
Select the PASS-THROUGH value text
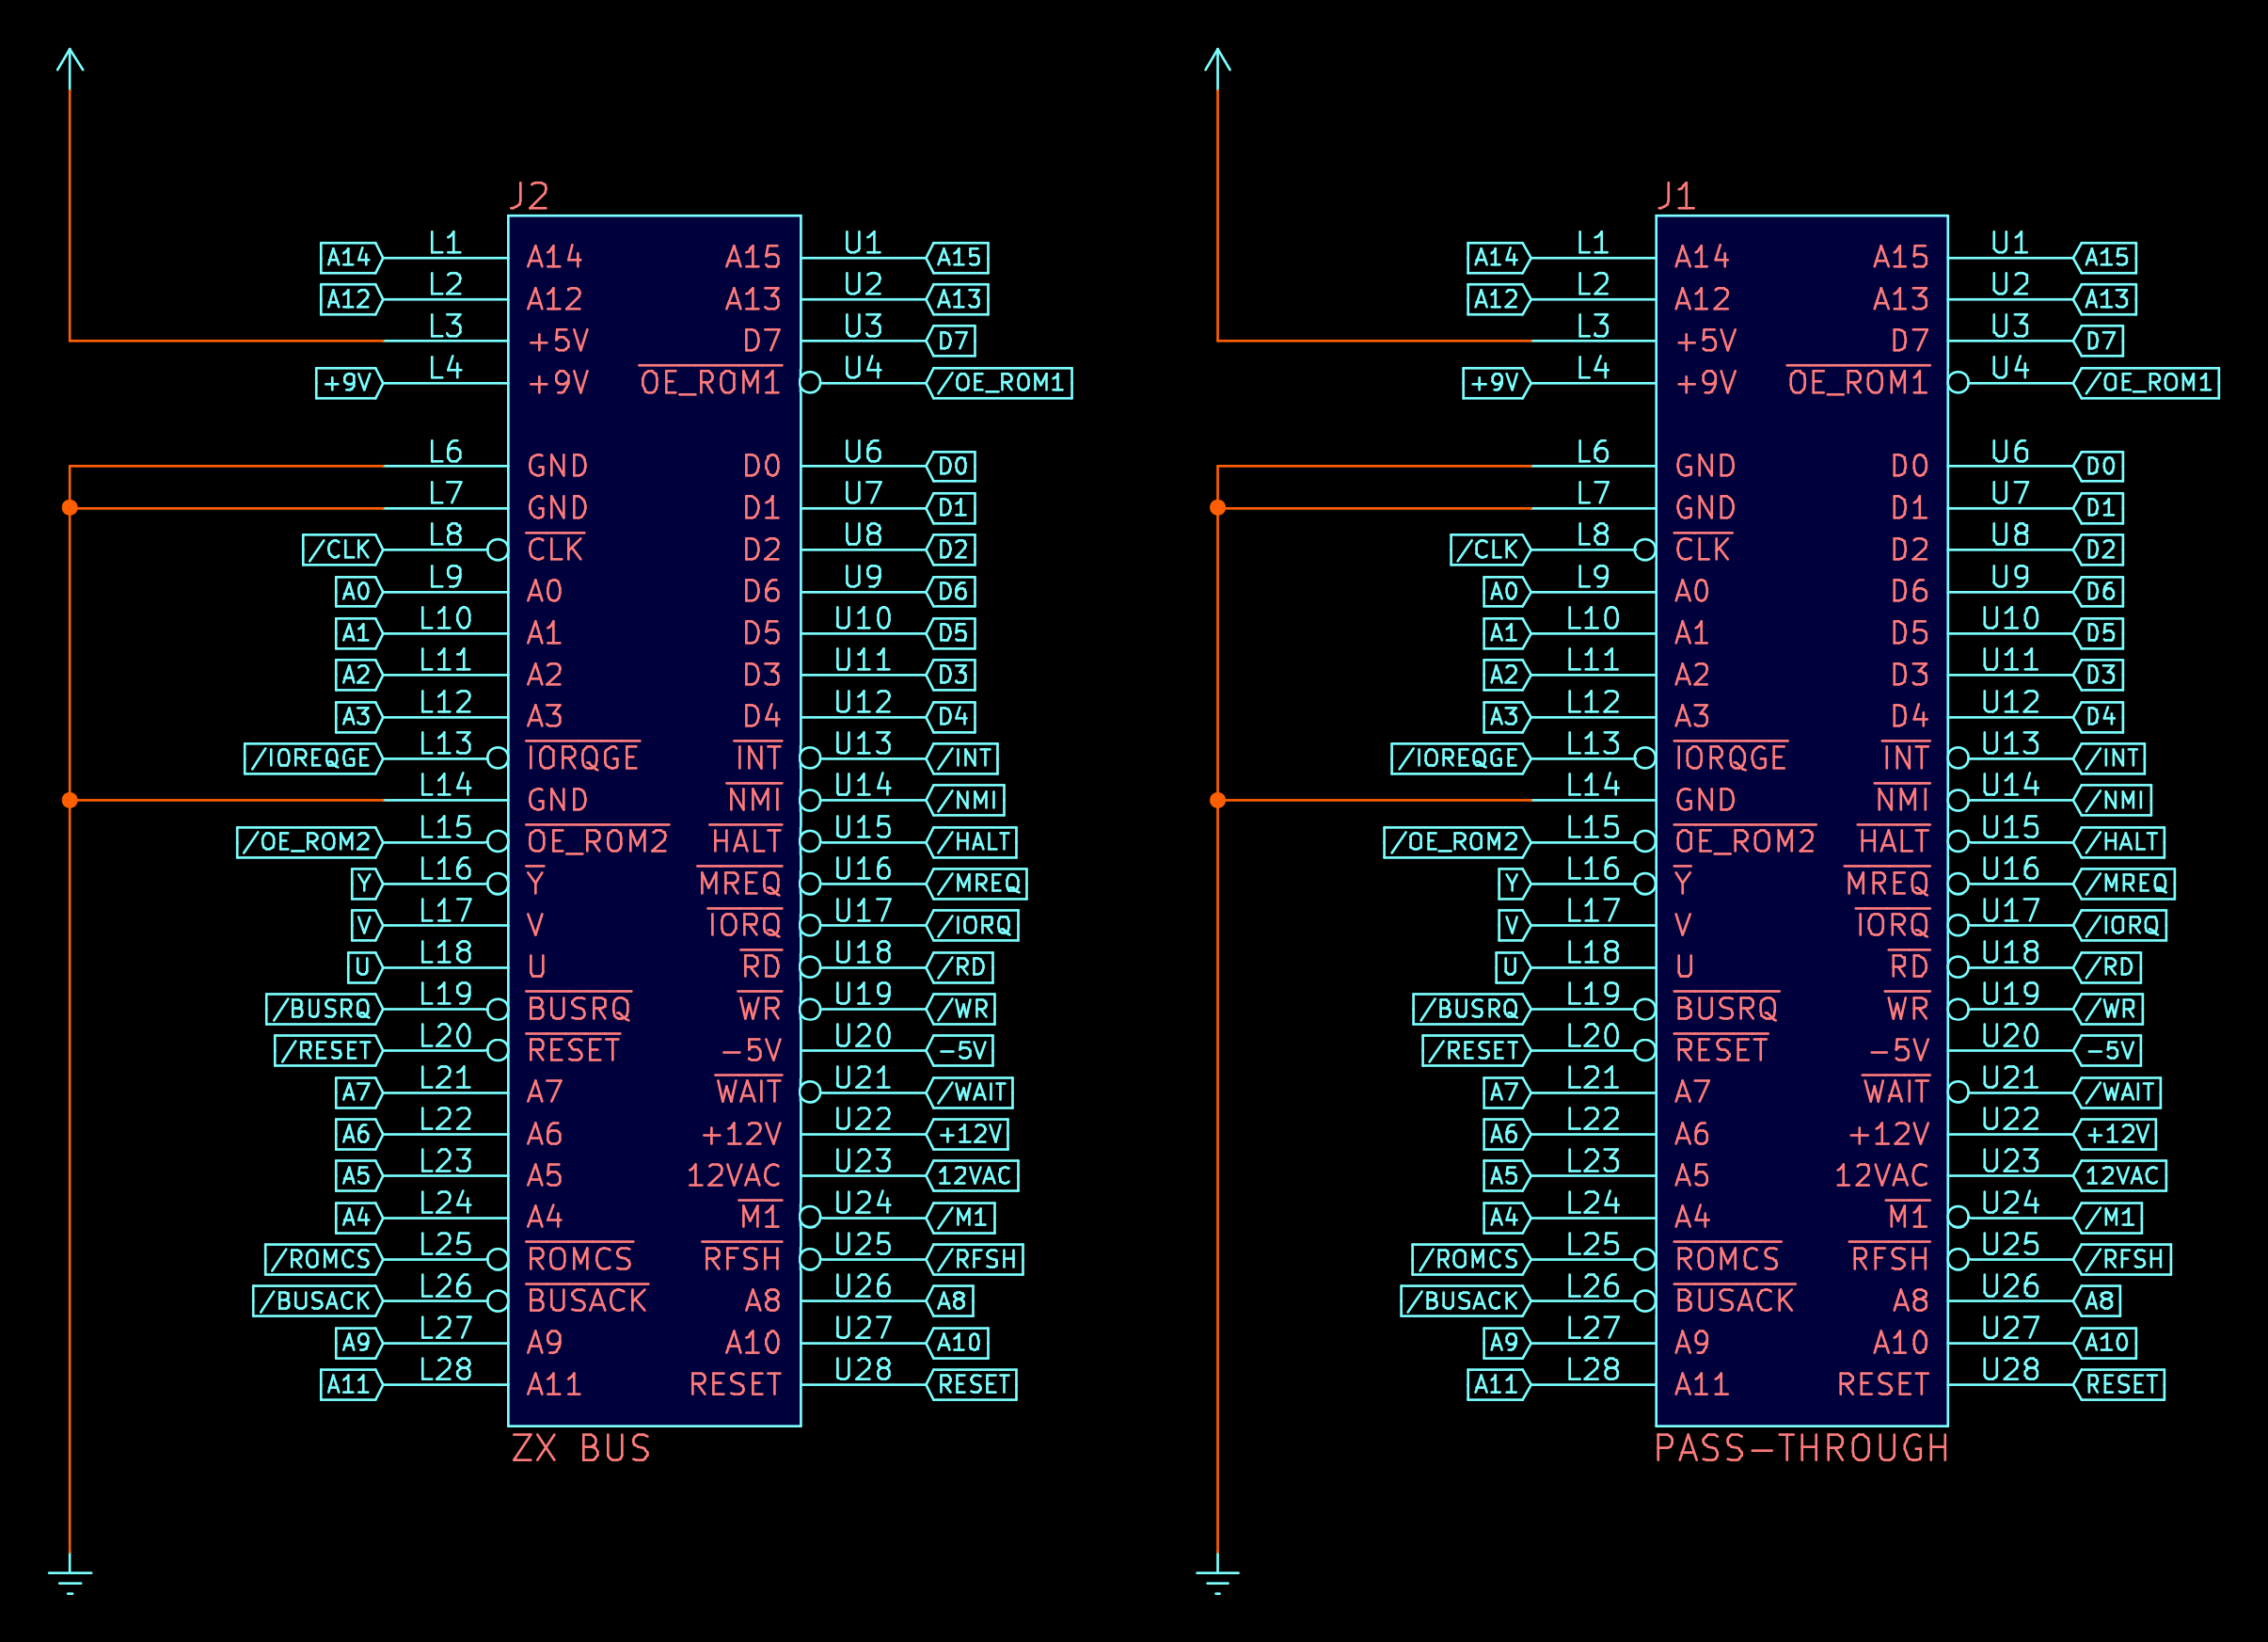(x=1801, y=1448)
